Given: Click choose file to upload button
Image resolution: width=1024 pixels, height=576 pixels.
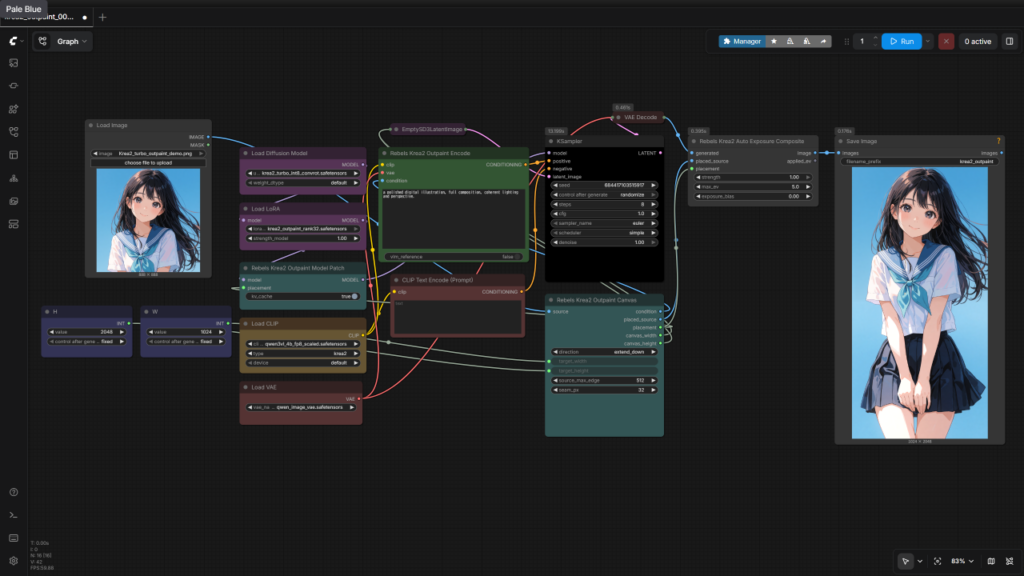Looking at the screenshot, I should click(148, 163).
